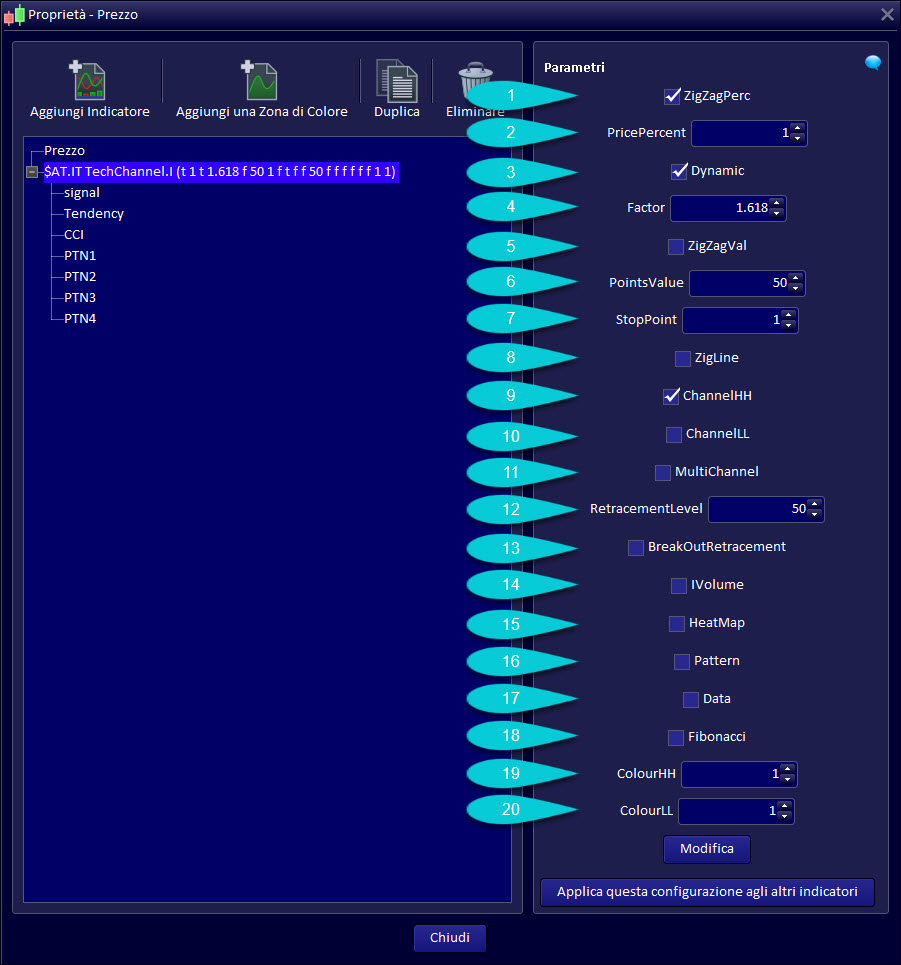Screen dimensions: 901x965
Task: Click the Aggiungi Indicatore icon
Action: (87, 81)
